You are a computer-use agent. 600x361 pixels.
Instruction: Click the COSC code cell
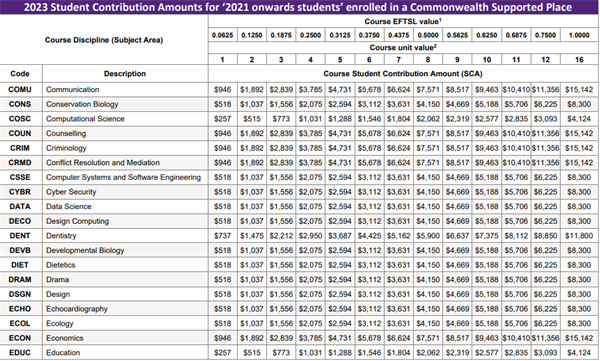[x=20, y=119]
